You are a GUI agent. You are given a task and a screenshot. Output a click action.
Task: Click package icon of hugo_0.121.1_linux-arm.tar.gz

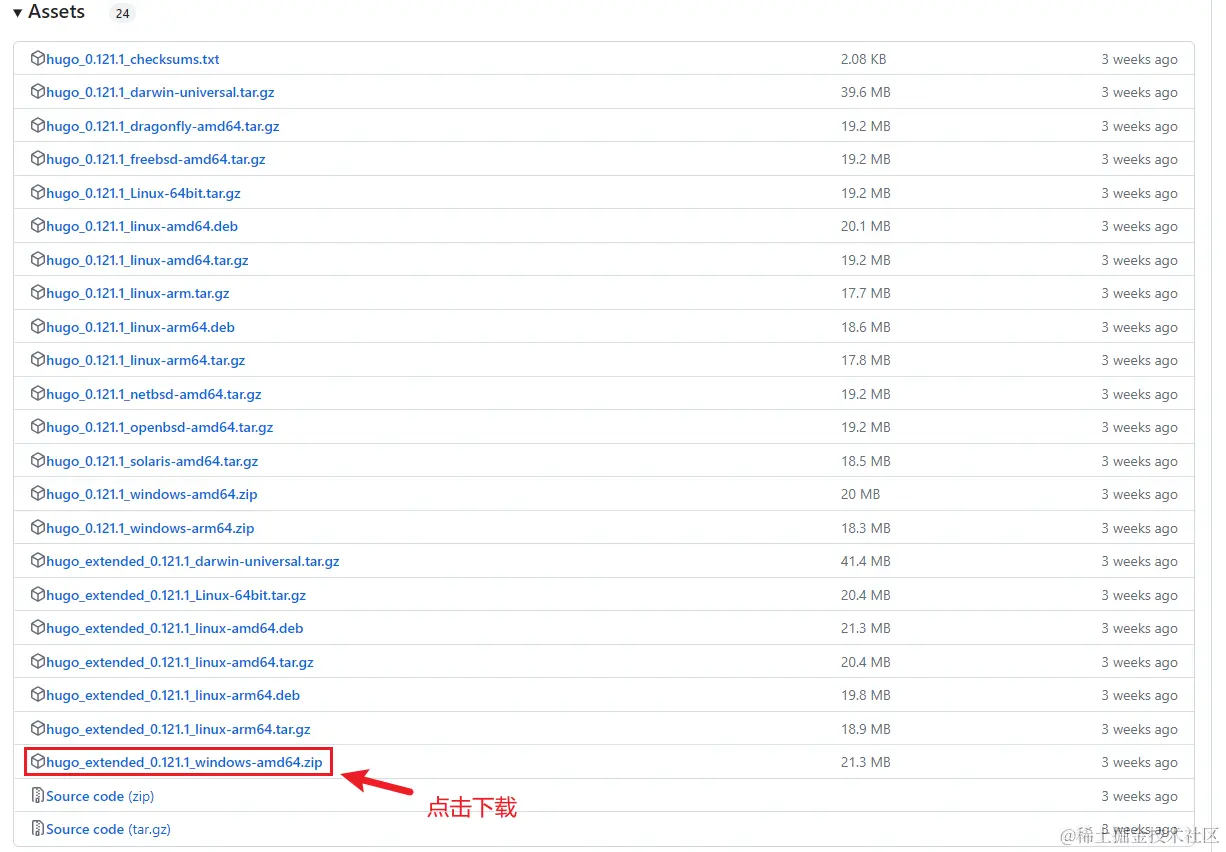(x=38, y=293)
